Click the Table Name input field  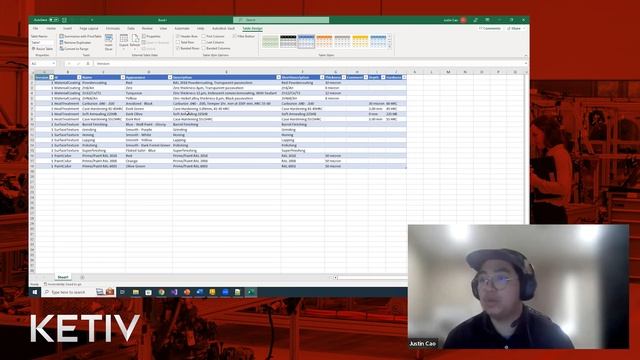coord(42,42)
